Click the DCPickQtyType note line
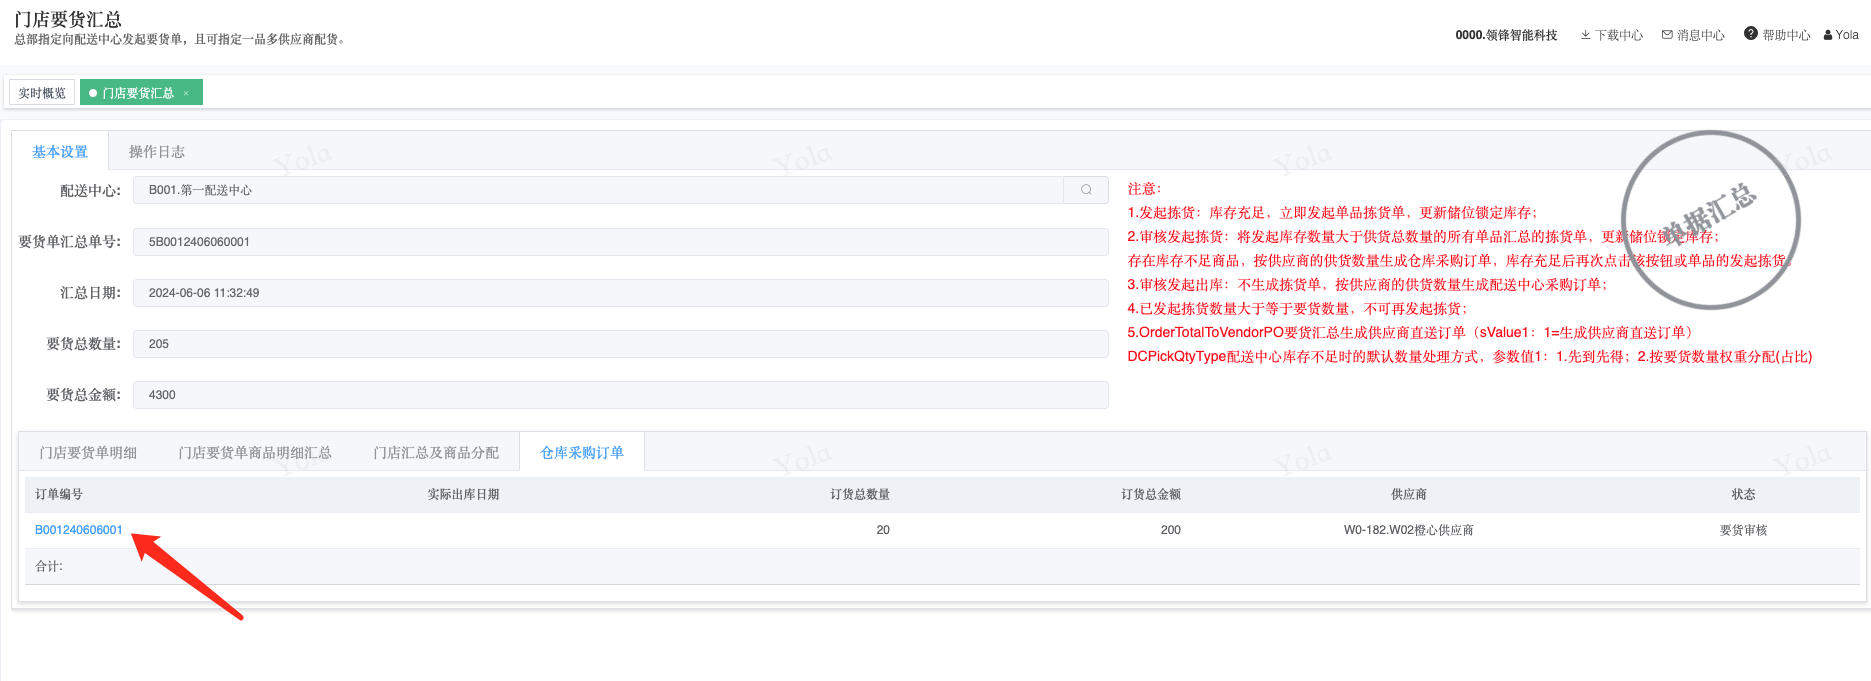Screen dimensions: 1871x681 point(1469,357)
